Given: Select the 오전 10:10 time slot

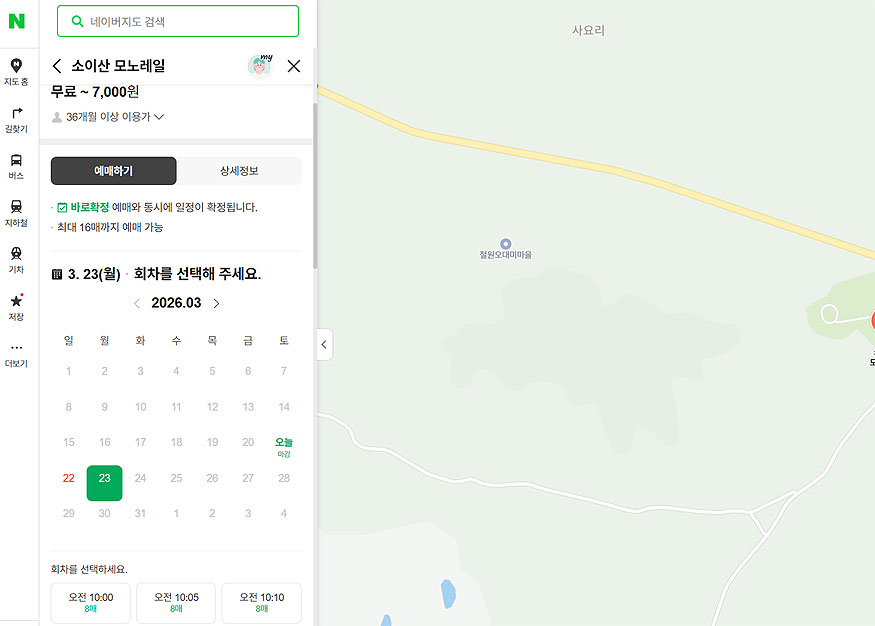Looking at the screenshot, I should 261,602.
